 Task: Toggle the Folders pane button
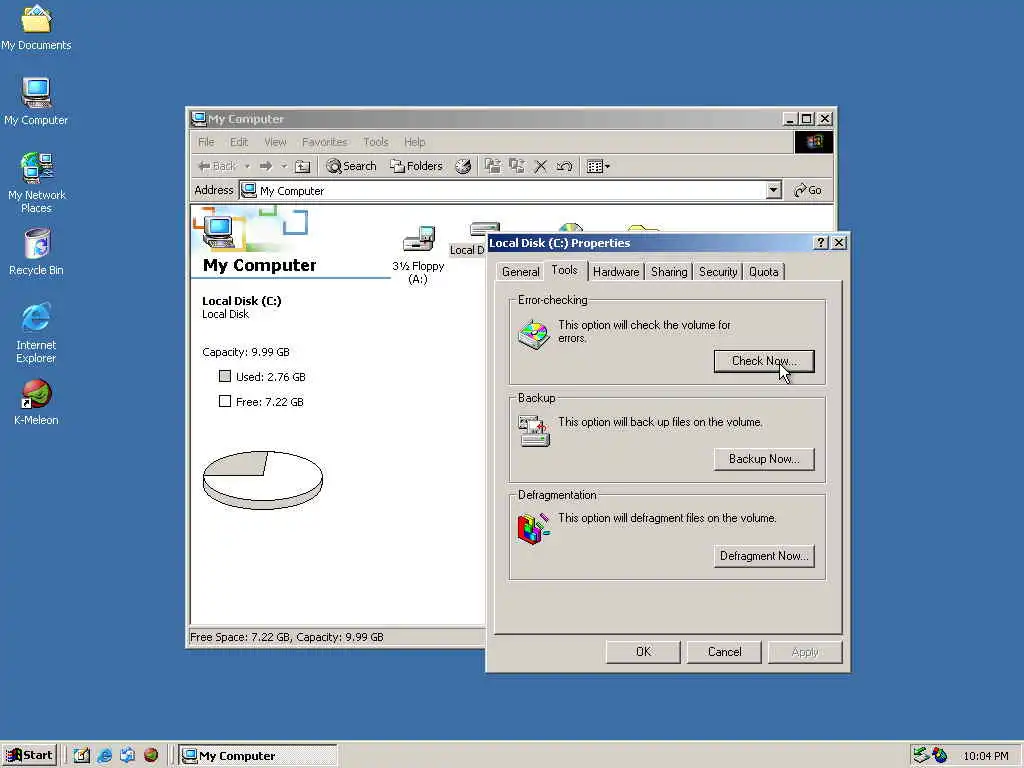(416, 167)
